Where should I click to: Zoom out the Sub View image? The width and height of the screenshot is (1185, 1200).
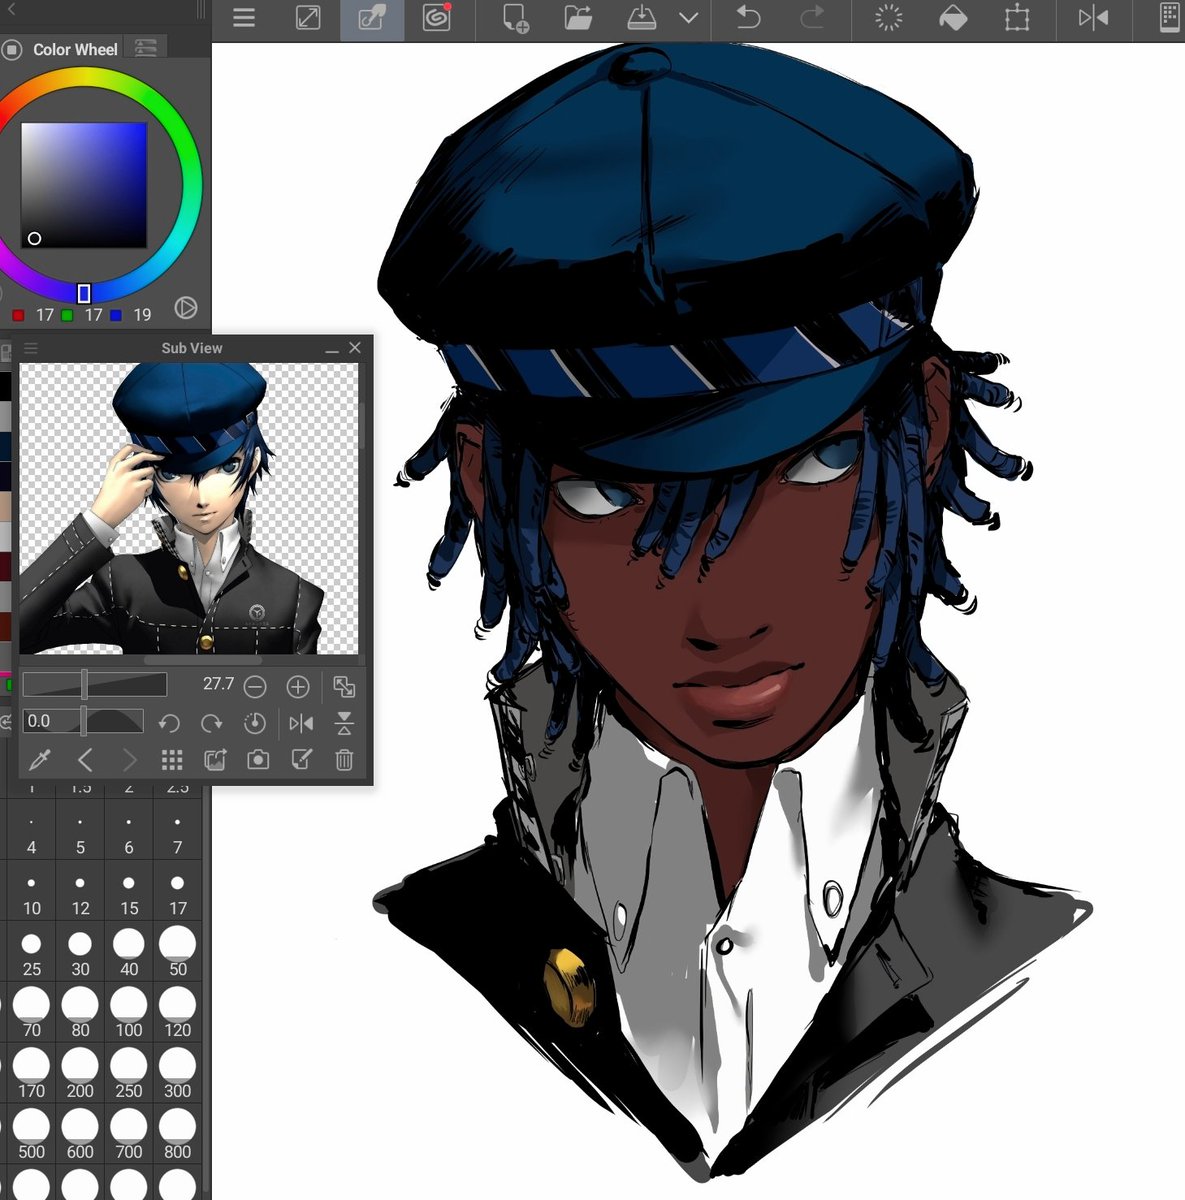tap(255, 686)
